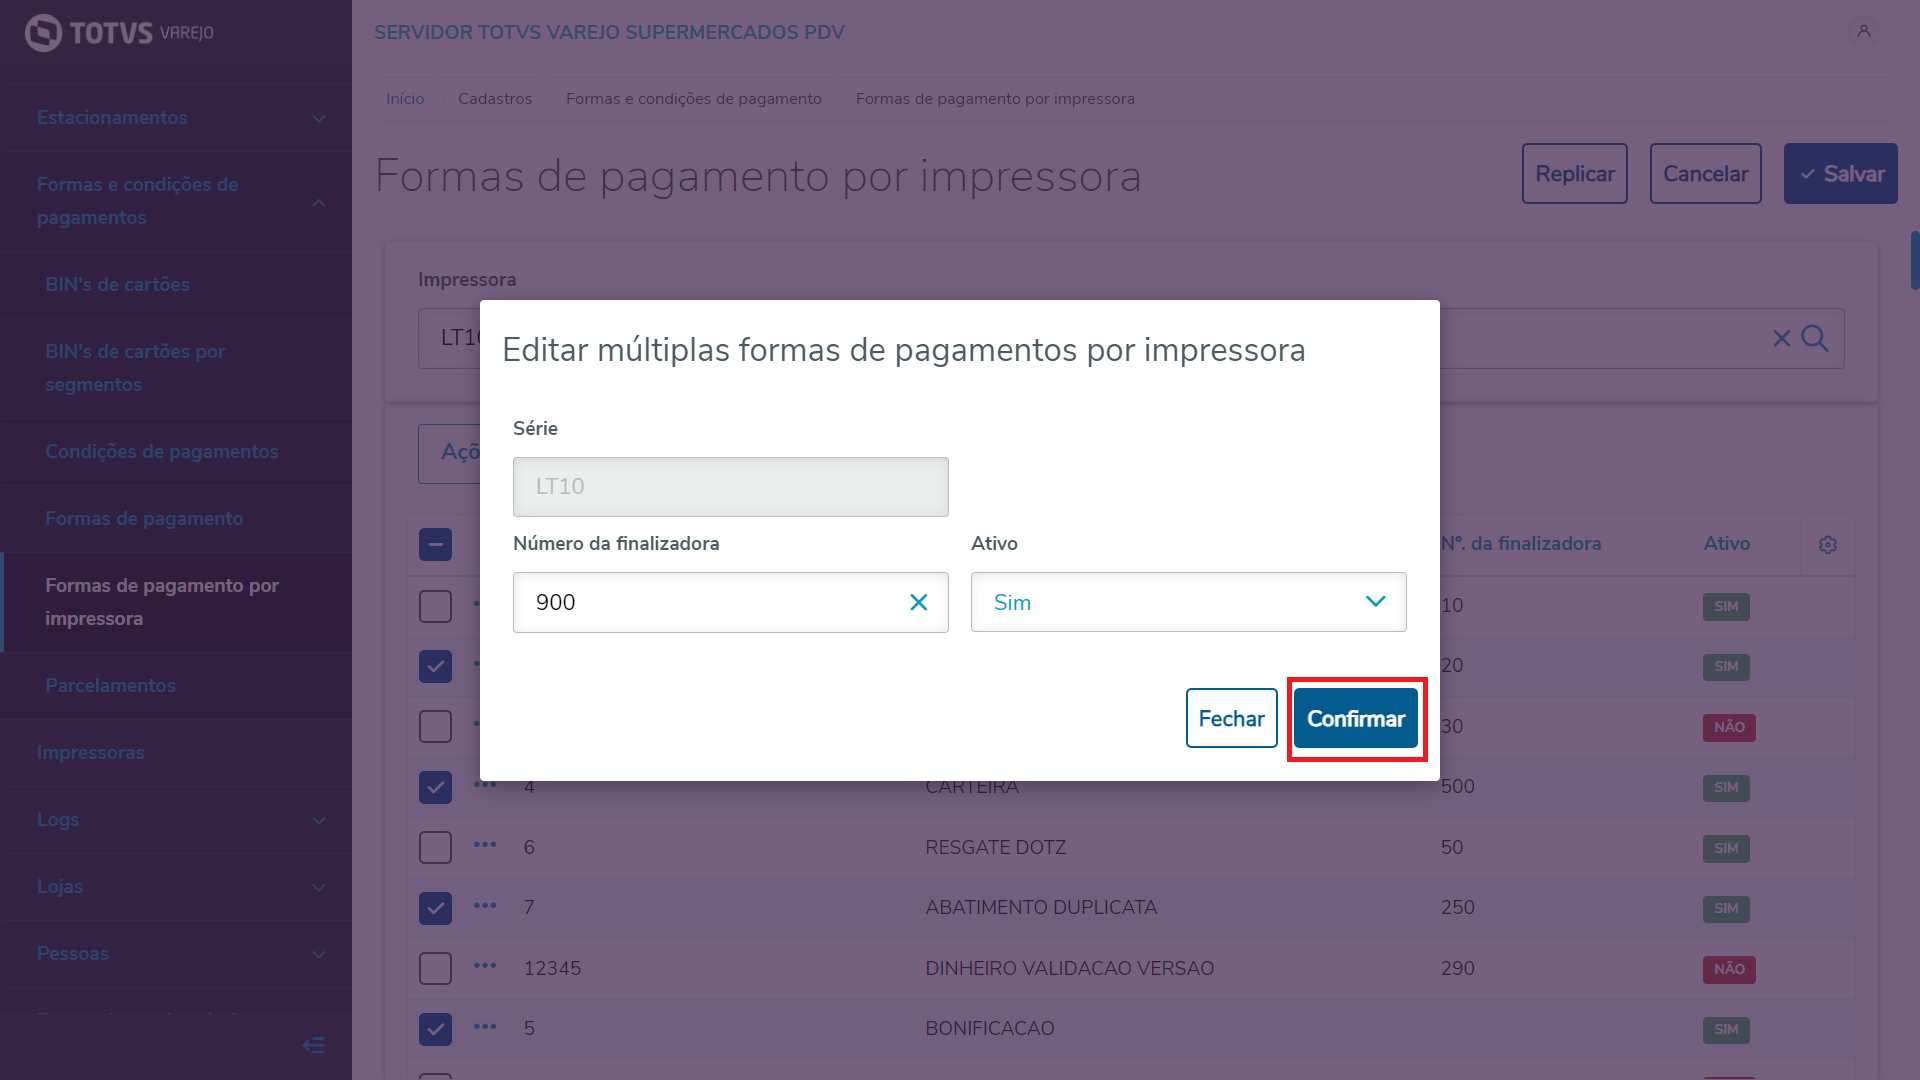Open the Ativo dropdown
The image size is (1920, 1080).
1188,602
